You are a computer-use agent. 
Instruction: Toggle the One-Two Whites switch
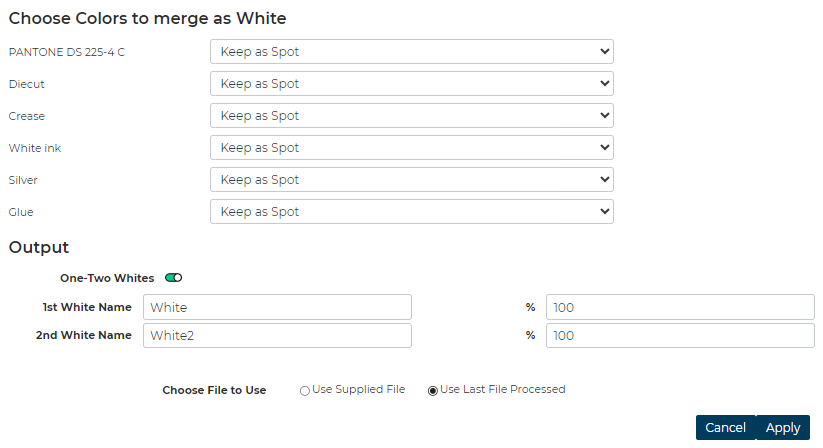(173, 278)
